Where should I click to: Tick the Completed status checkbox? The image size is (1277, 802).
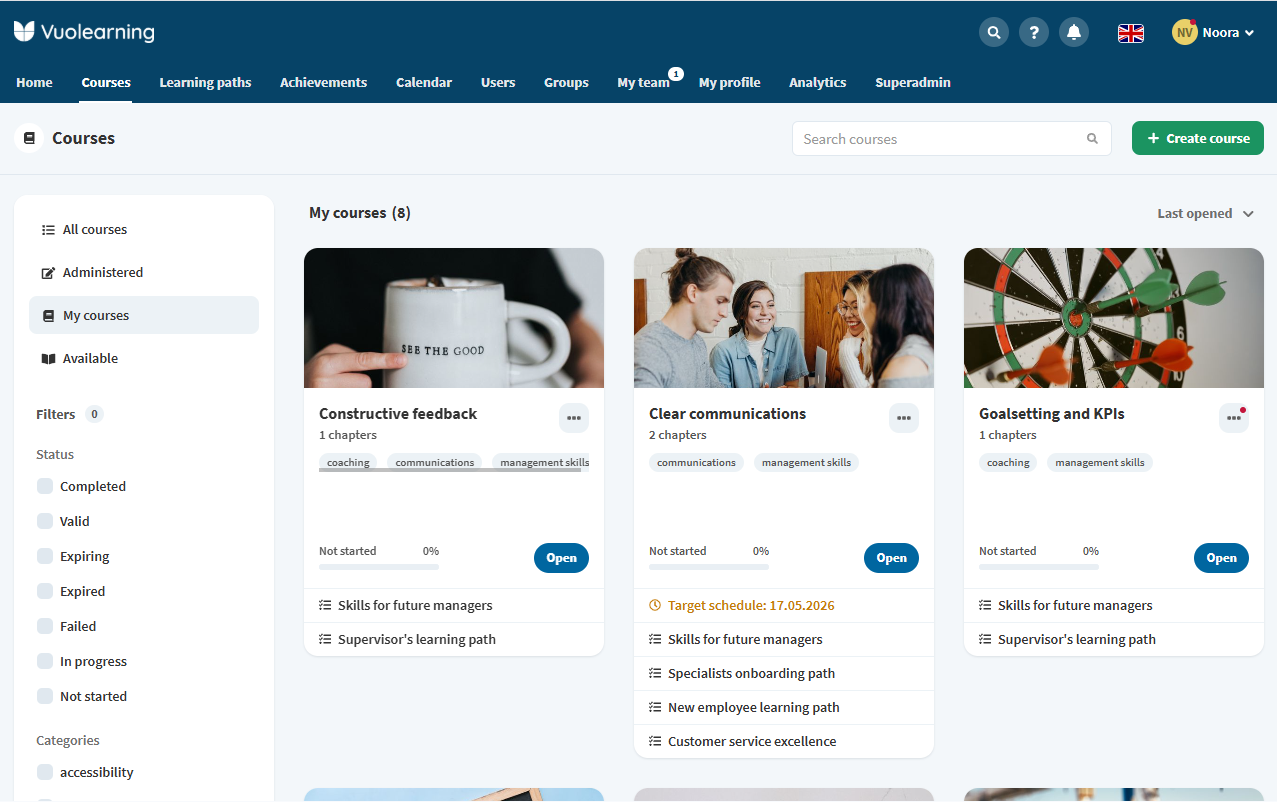point(45,486)
